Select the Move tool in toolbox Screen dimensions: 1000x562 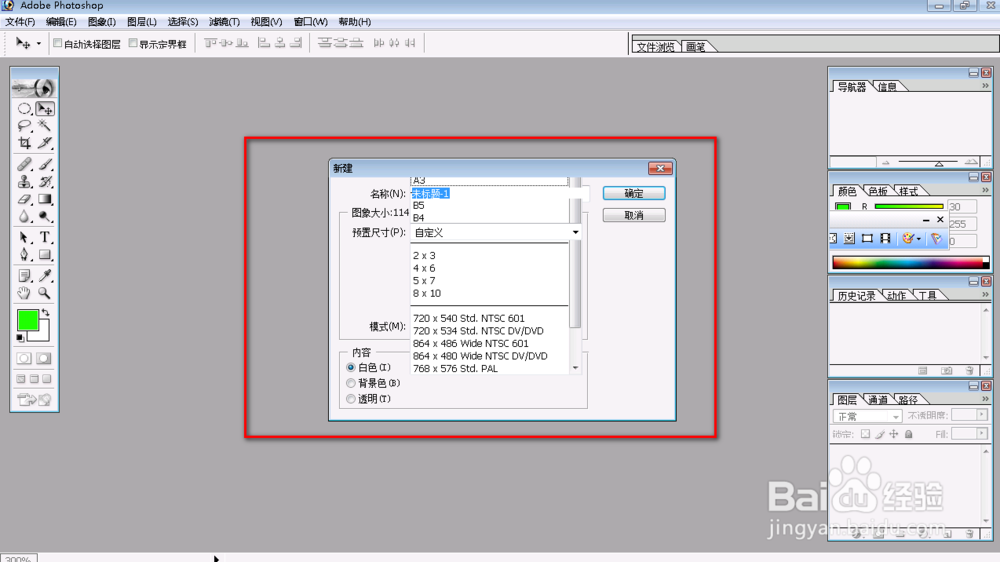[x=45, y=109]
